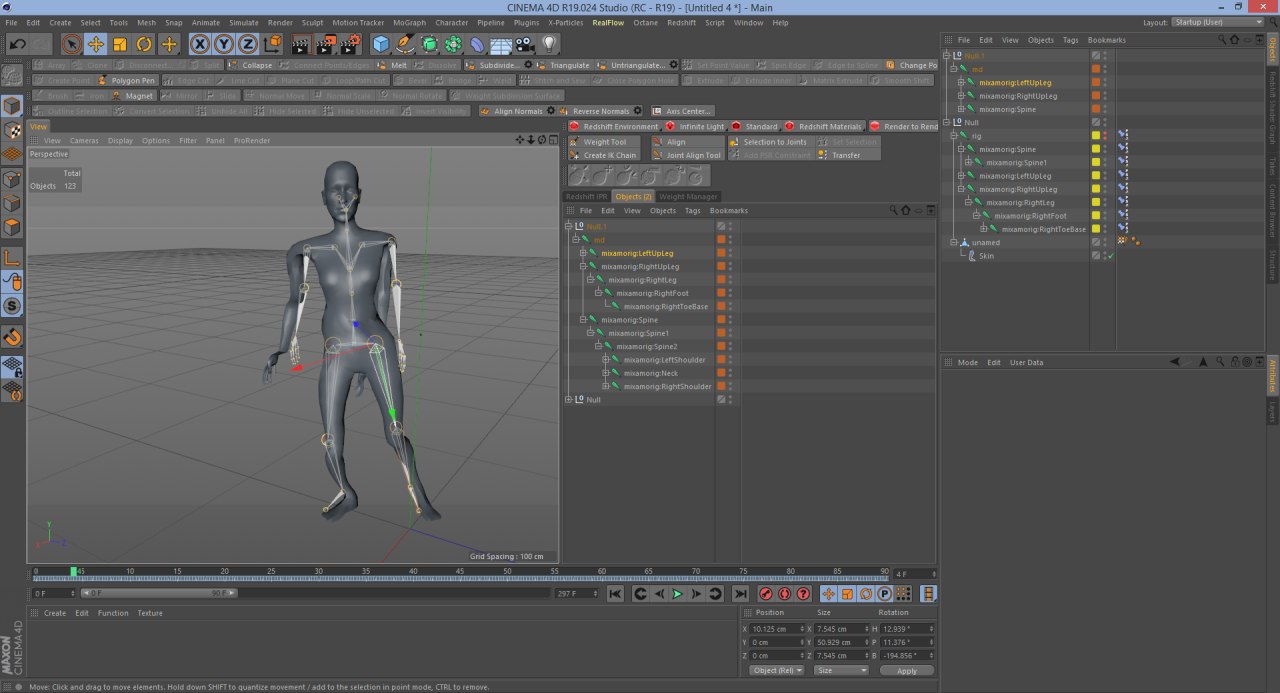The image size is (1280, 693).
Task: Click the orange layer swatch of mixamorig:Spine1
Action: [x=721, y=333]
